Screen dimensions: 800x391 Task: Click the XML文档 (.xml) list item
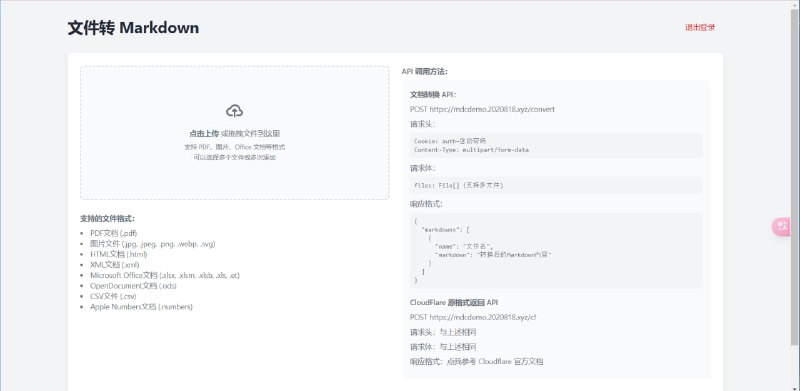click(114, 265)
